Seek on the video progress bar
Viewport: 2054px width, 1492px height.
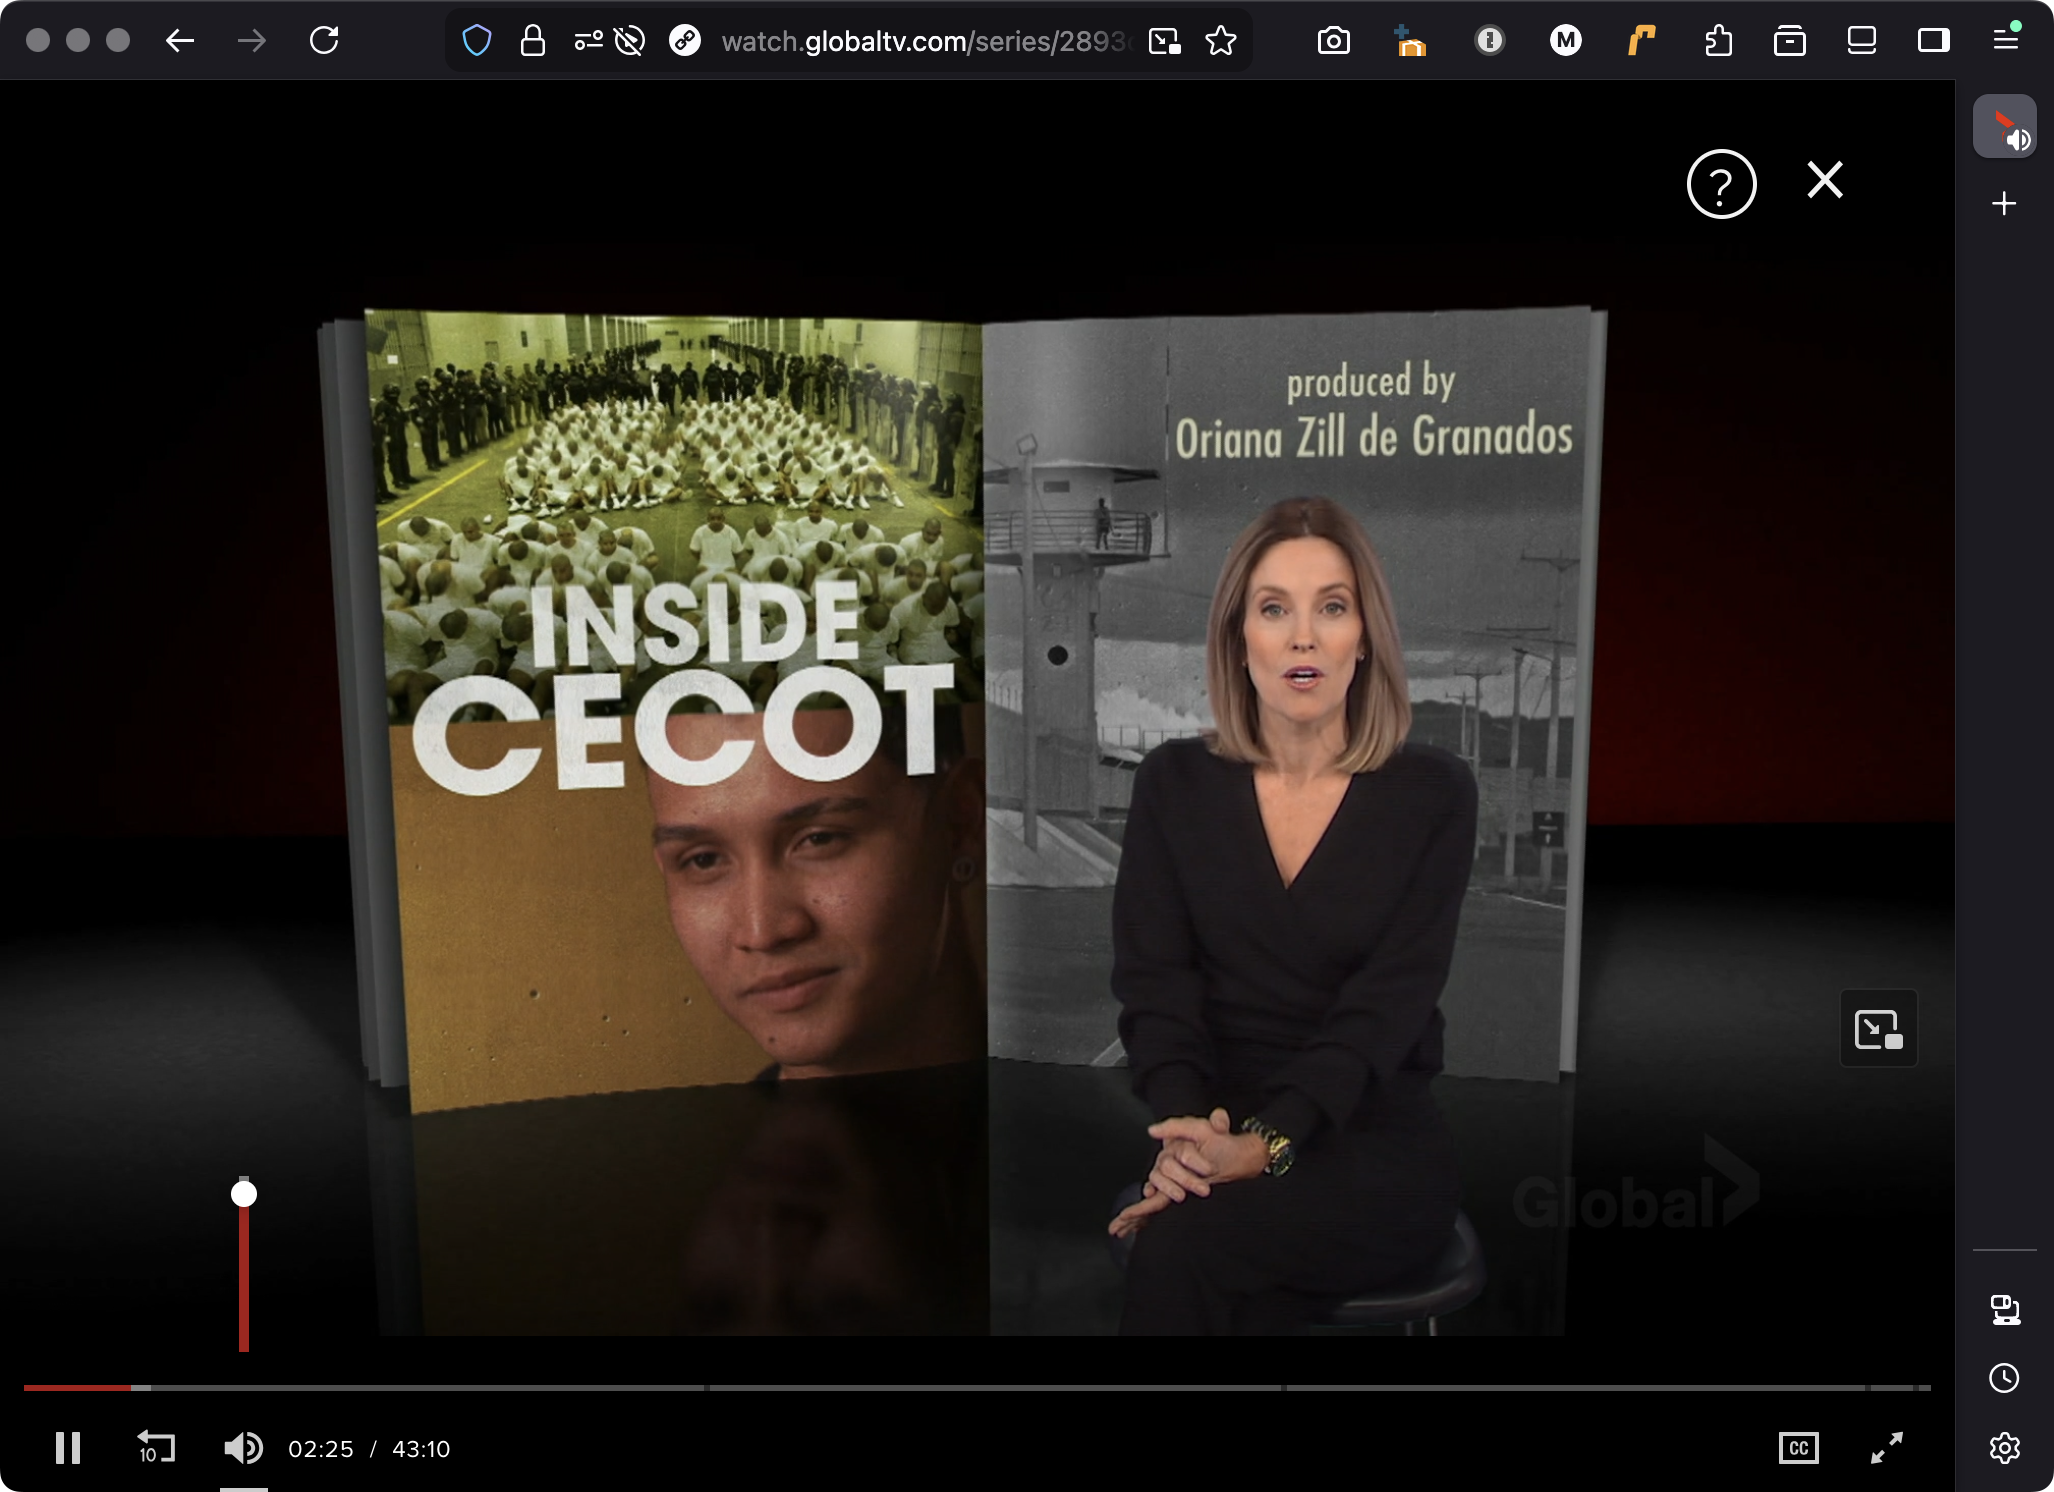900,1388
